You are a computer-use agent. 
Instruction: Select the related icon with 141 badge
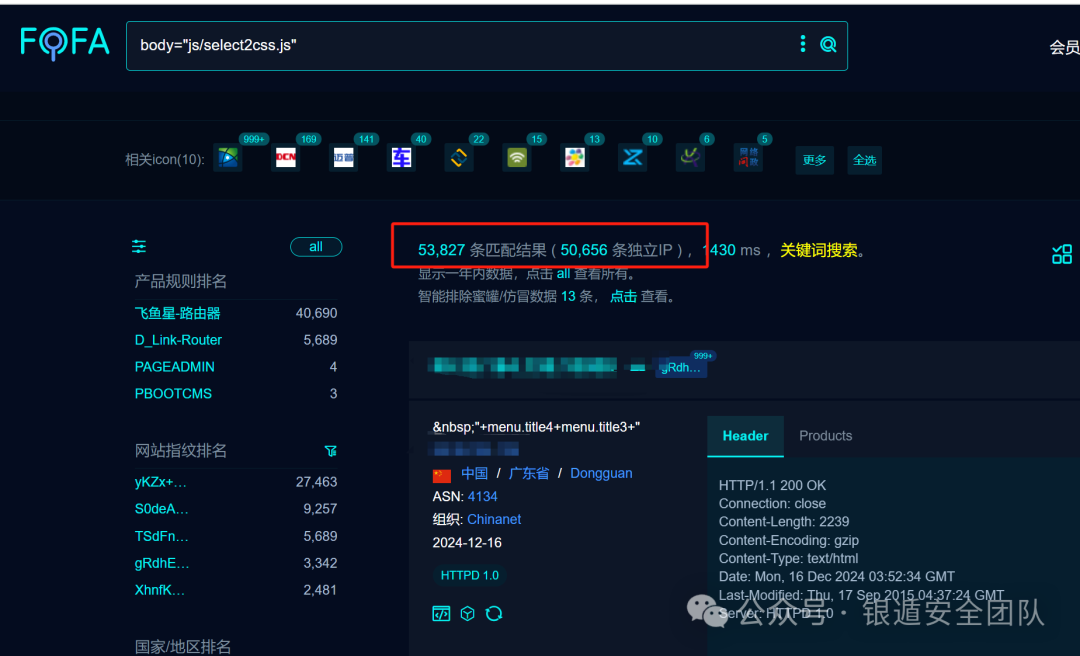click(344, 158)
